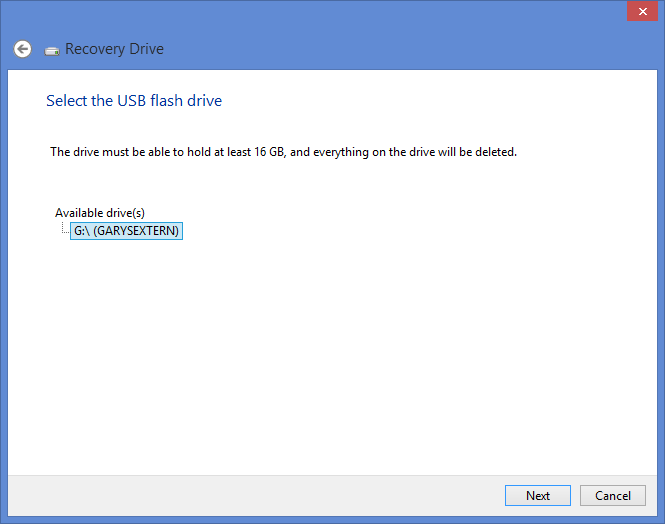The height and width of the screenshot is (524, 665).
Task: Cancel the recovery drive wizard
Action: click(613, 495)
